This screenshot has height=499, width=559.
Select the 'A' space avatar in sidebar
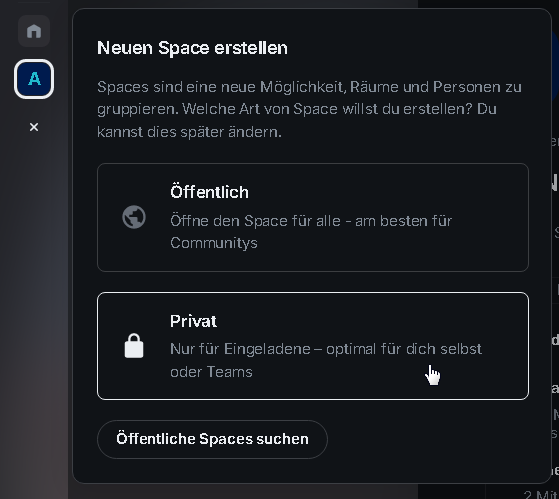click(x=34, y=79)
